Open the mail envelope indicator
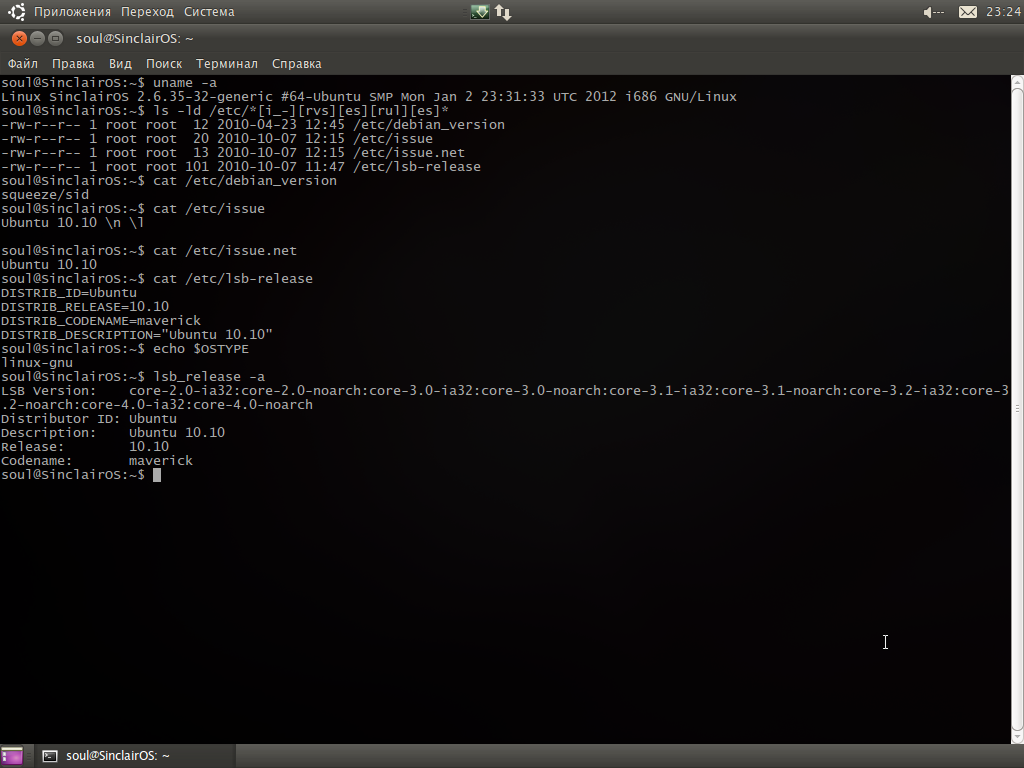 point(967,12)
